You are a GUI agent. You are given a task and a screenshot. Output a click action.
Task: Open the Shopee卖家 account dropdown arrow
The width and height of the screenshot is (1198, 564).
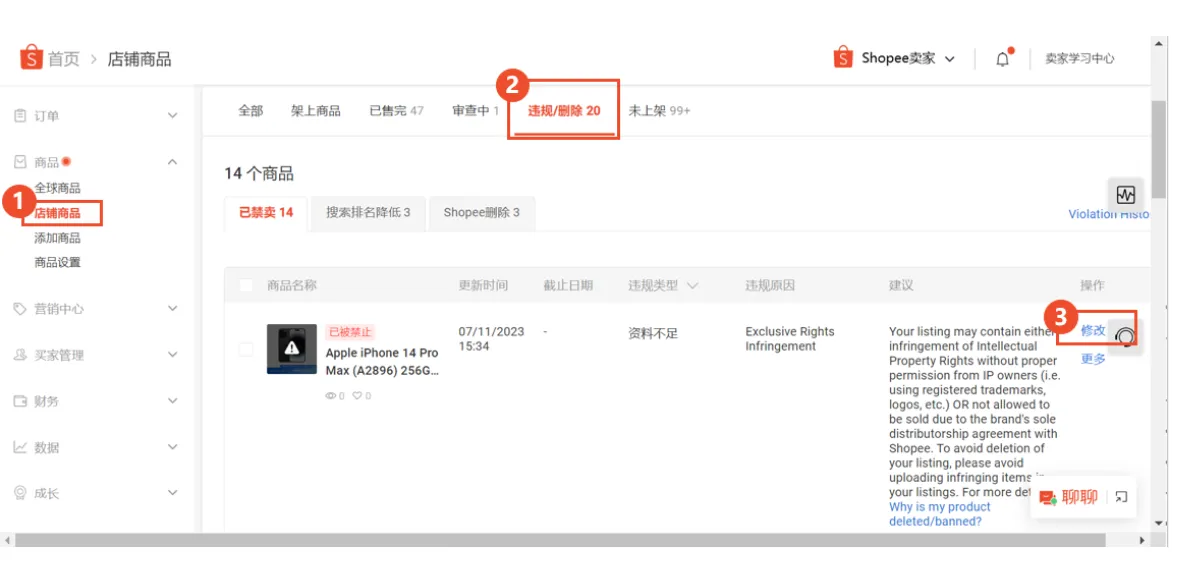(x=950, y=59)
